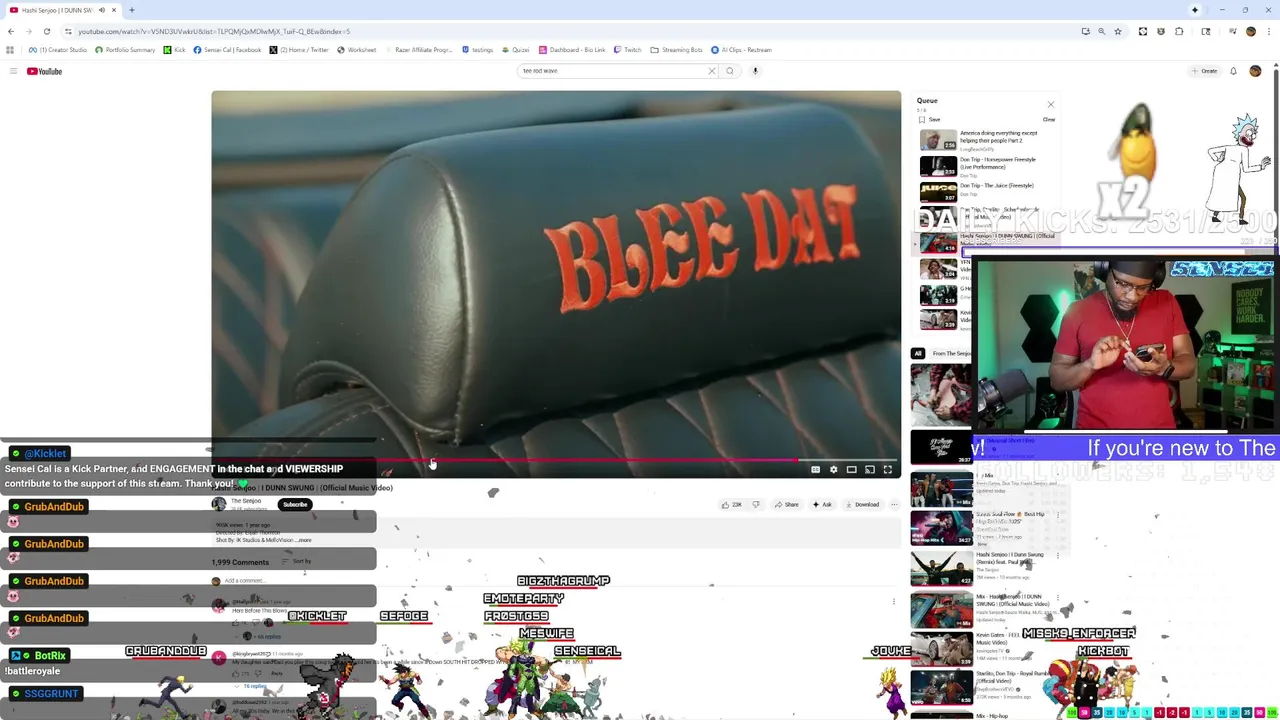Viewport: 1280px width, 720px height.
Task: Play America doing everything except queue item
Action: point(985,141)
